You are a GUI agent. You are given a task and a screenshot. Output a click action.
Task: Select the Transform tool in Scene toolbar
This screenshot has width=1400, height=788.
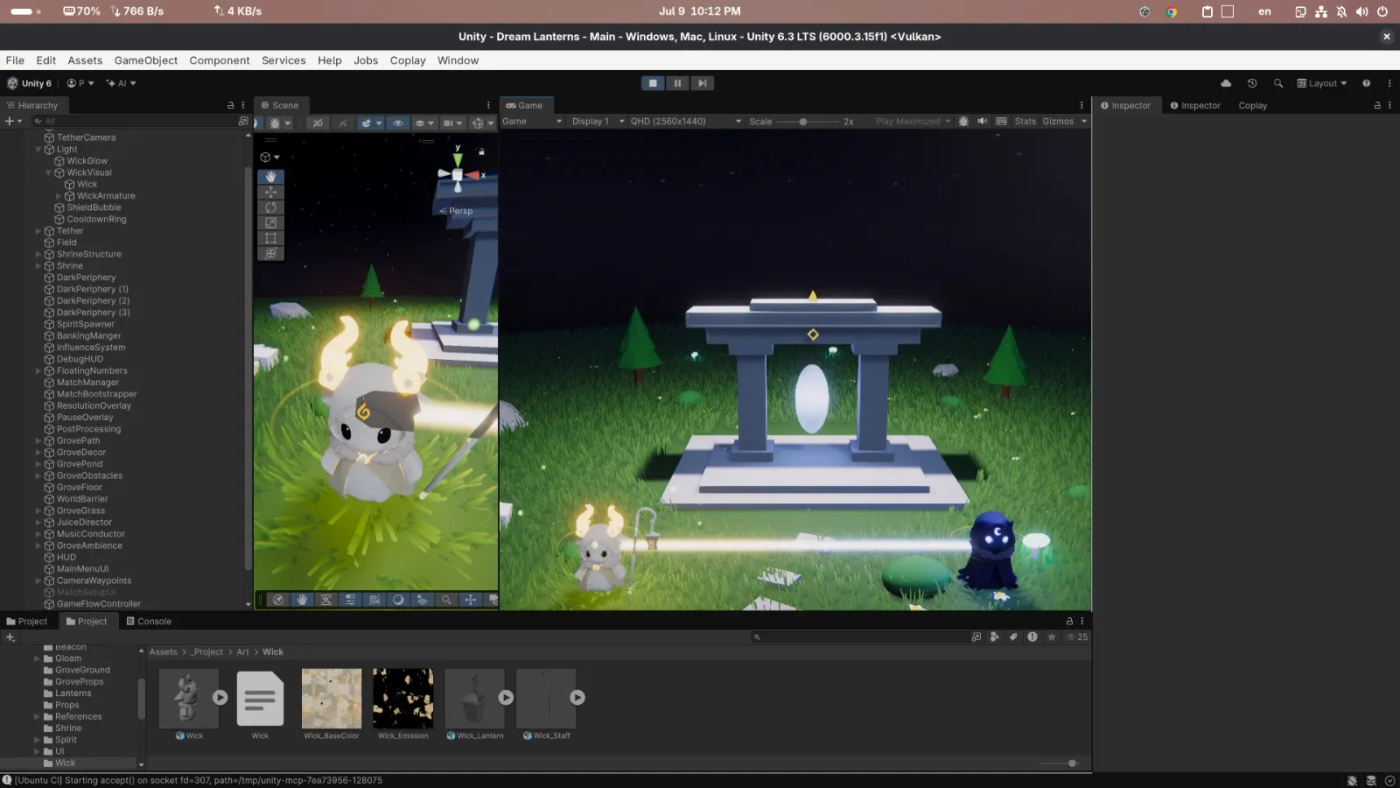271,253
